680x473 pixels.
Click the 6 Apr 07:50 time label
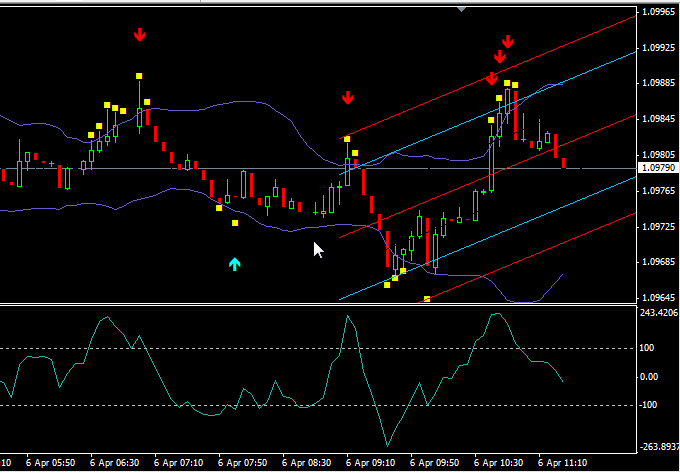pos(242,462)
